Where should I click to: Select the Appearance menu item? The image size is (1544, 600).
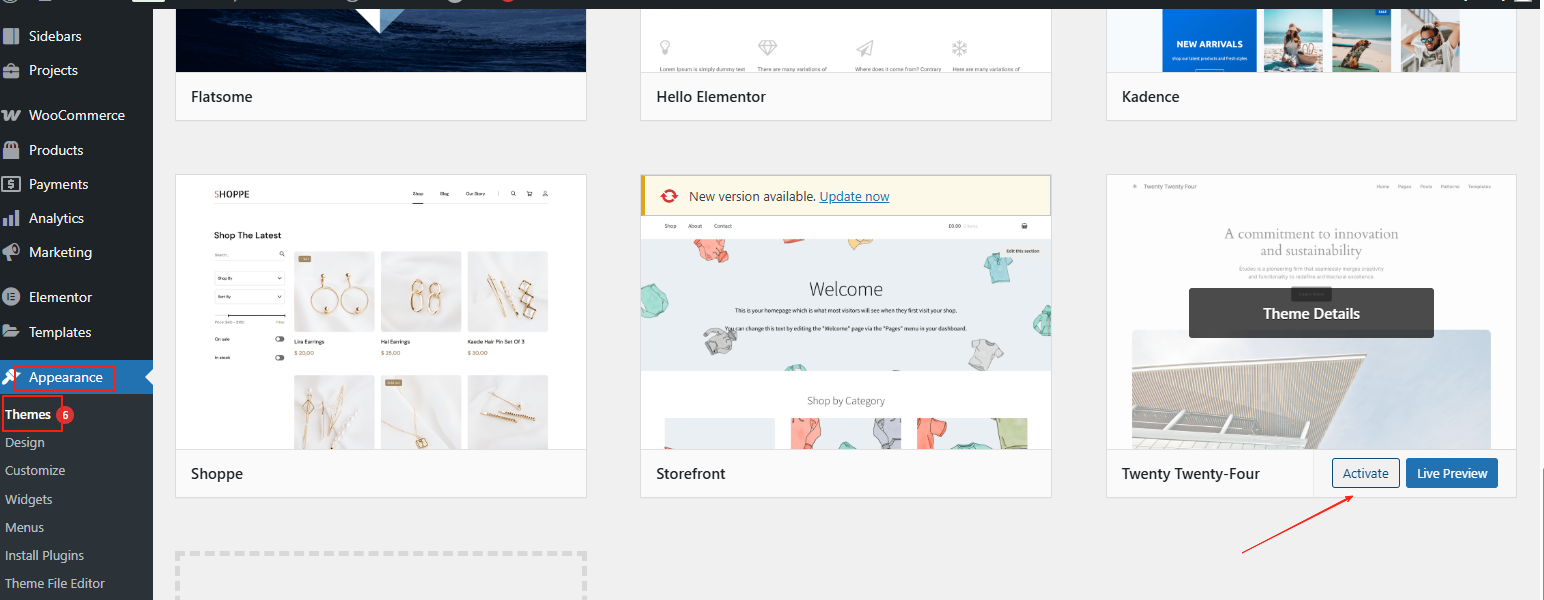point(76,377)
